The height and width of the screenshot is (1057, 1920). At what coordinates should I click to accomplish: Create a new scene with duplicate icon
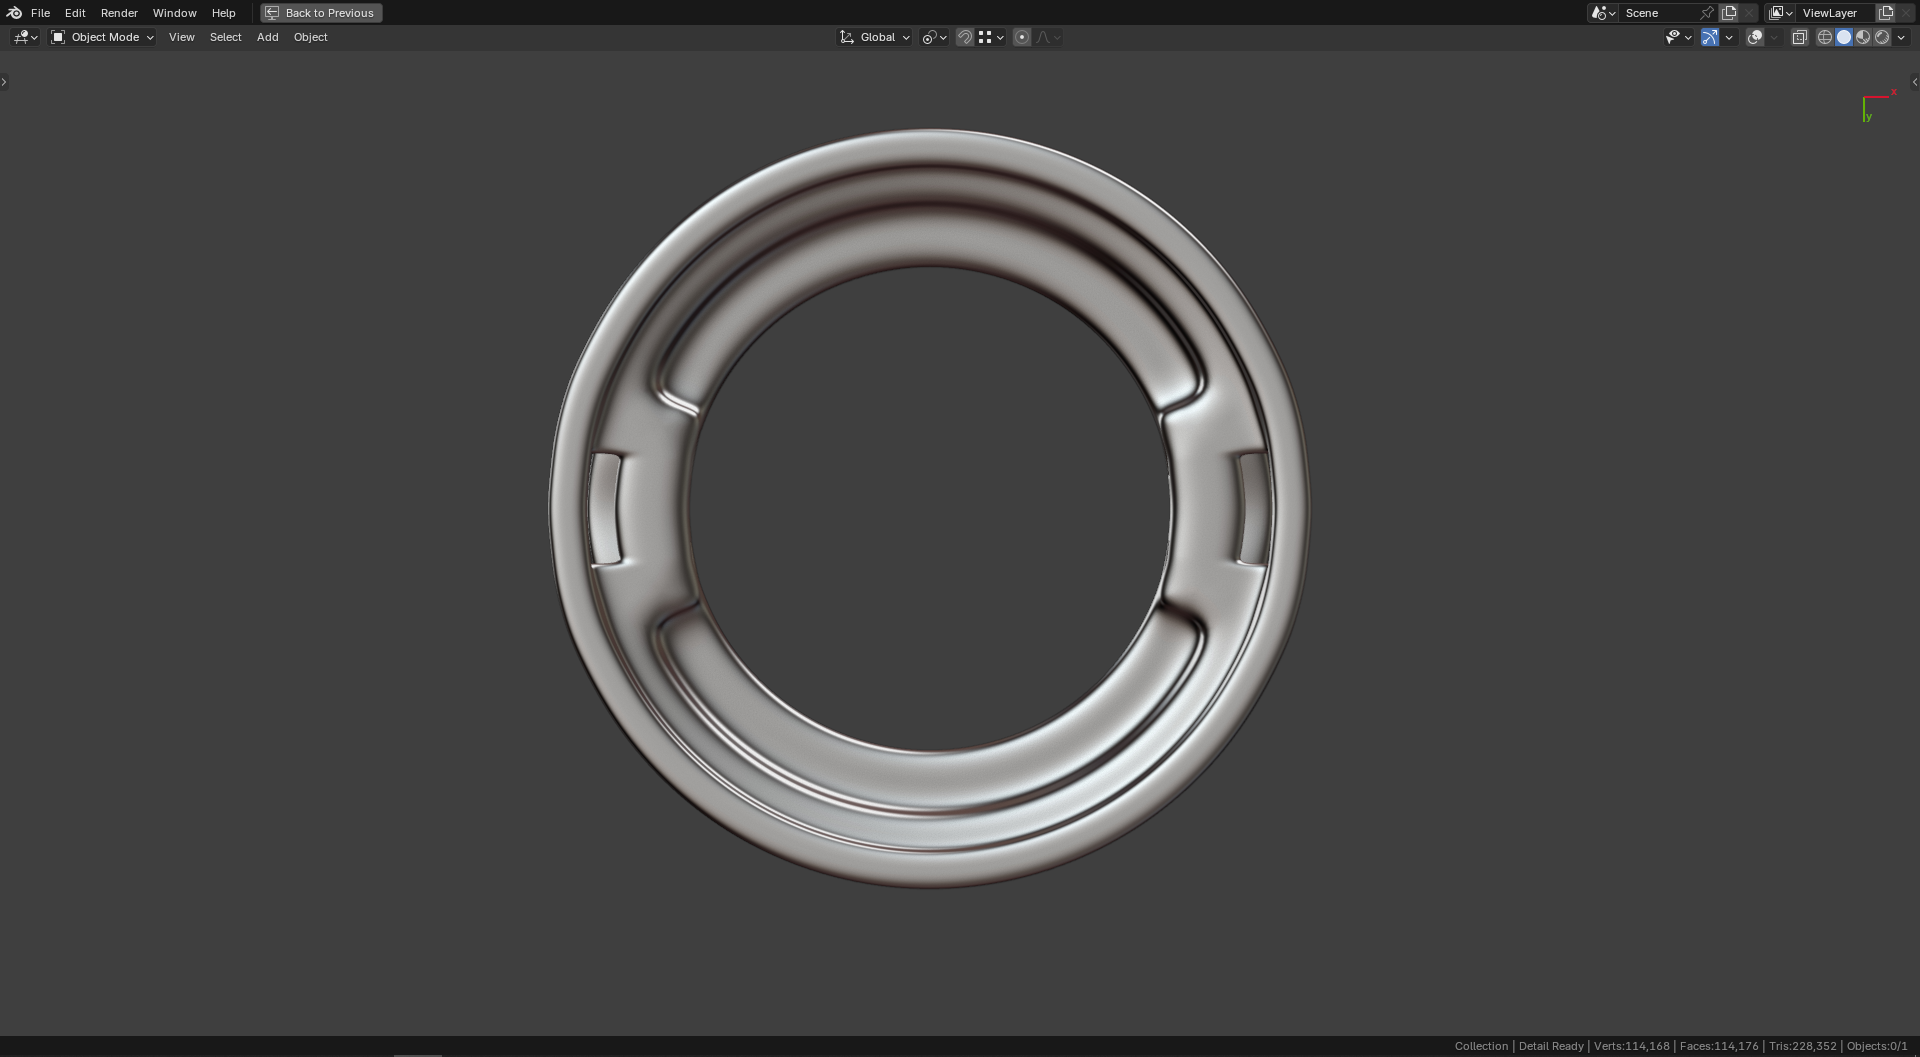(1729, 13)
